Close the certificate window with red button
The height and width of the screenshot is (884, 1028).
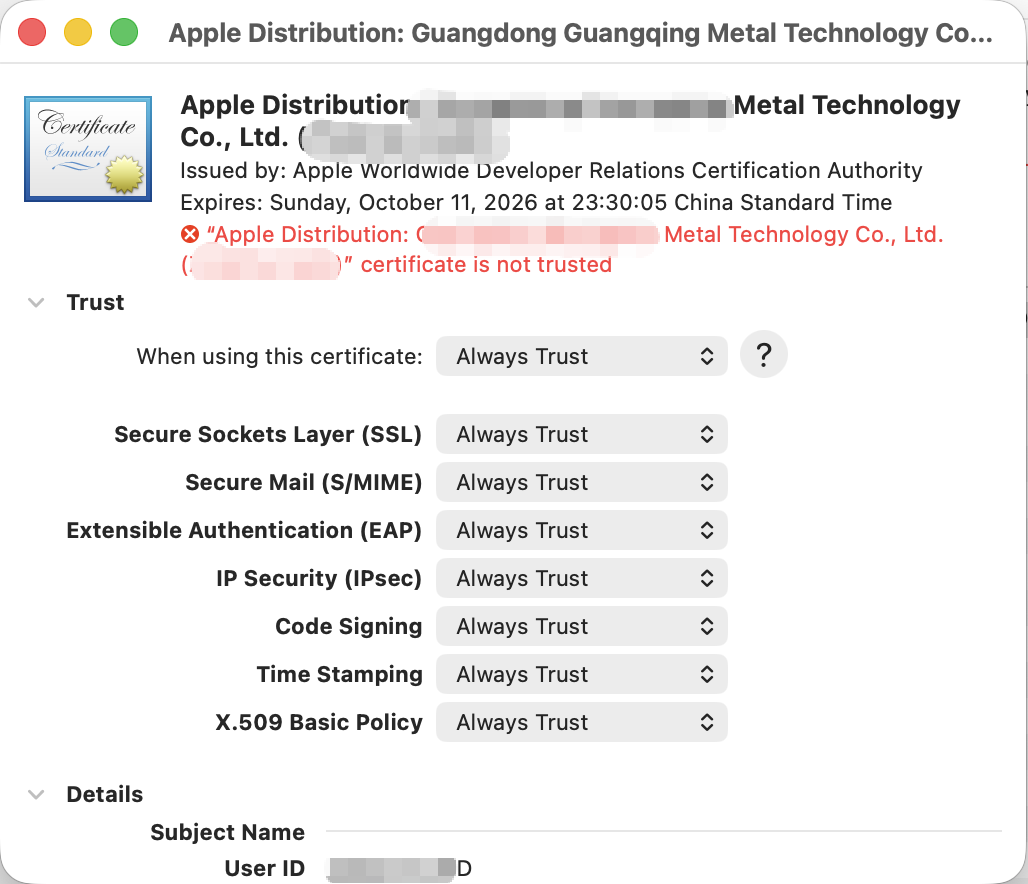coord(33,32)
